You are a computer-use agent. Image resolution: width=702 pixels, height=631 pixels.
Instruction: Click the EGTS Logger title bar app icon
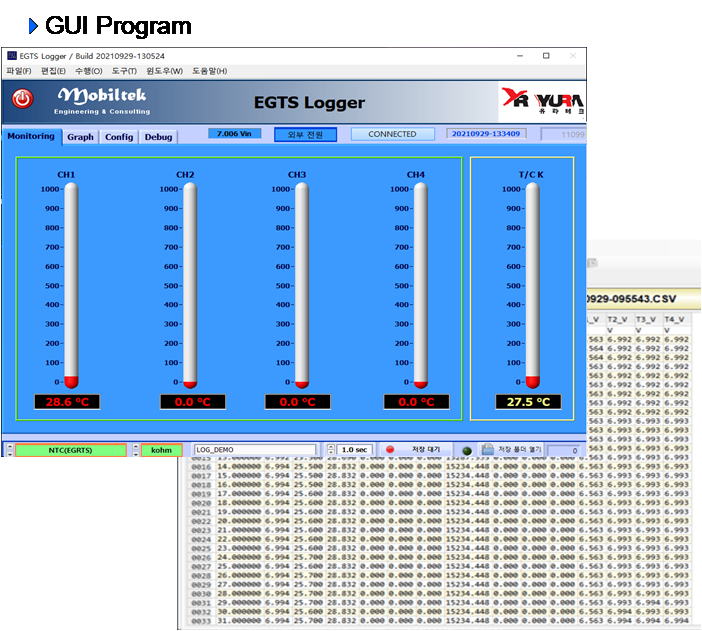pos(12,56)
